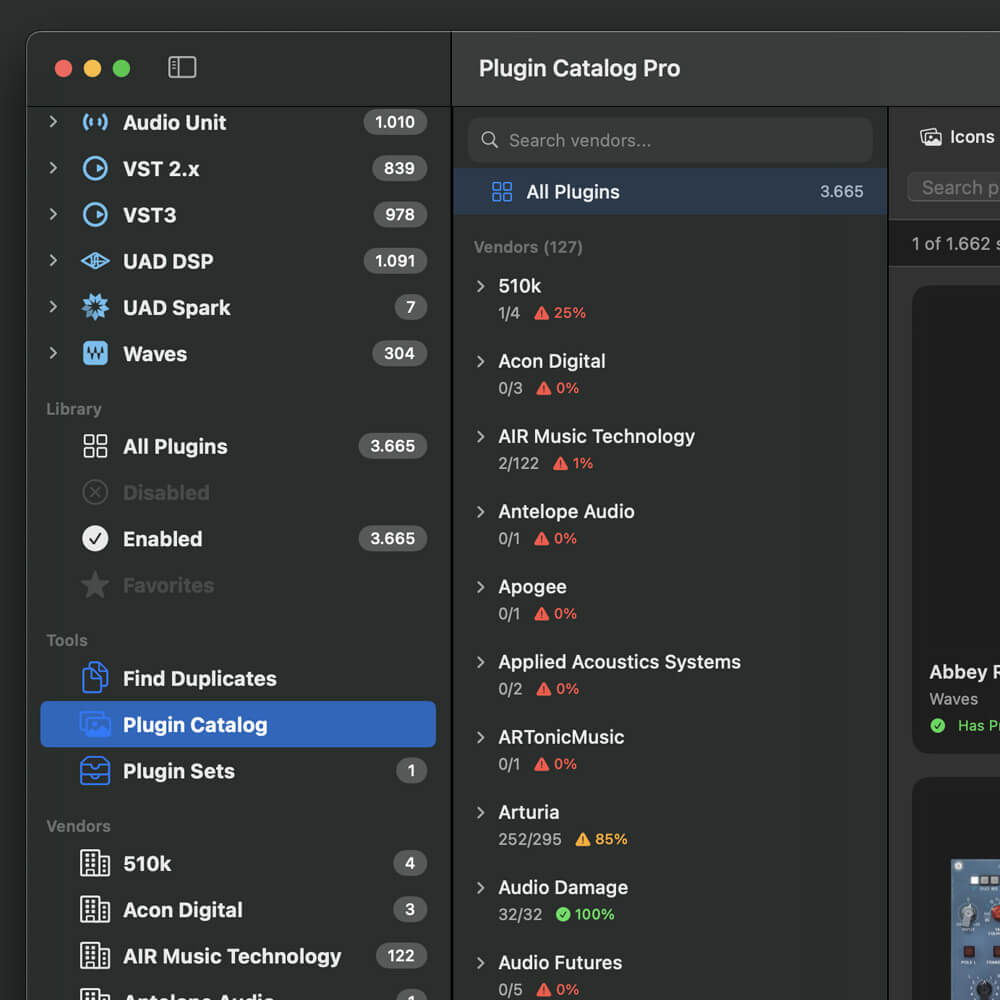
Task: Click the green check icon next to 100%
Action: 563,915
